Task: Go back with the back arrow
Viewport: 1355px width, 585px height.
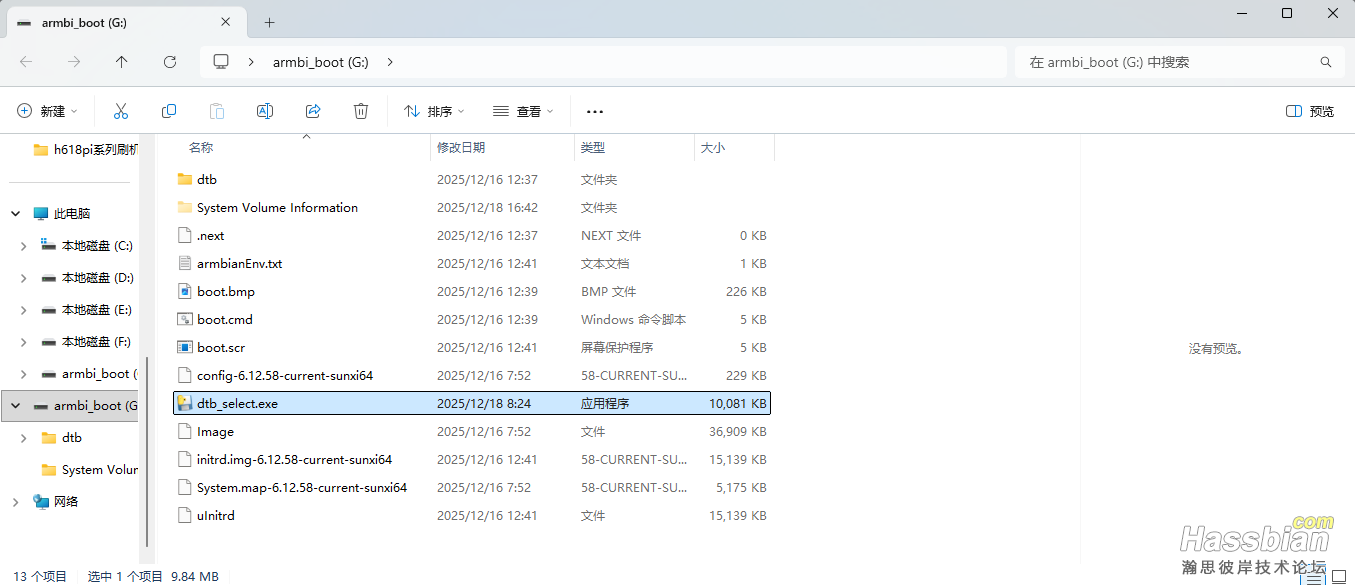Action: pos(26,61)
